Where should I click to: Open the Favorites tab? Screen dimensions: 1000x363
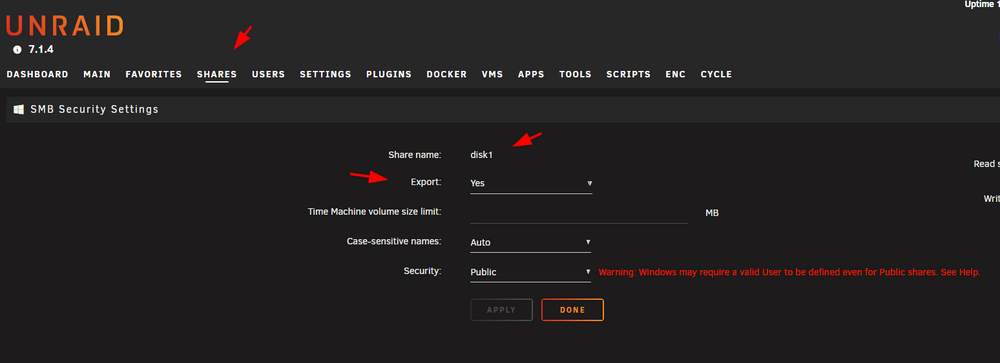pyautogui.click(x=154, y=74)
